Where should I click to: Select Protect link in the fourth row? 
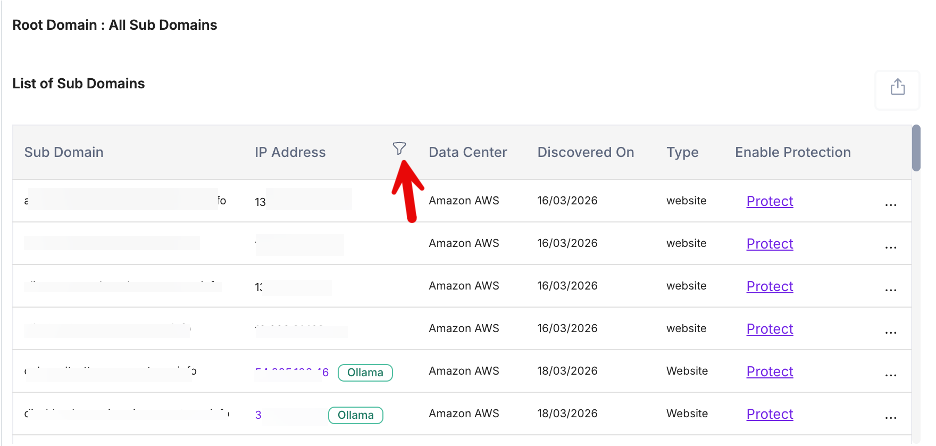pyautogui.click(x=769, y=329)
